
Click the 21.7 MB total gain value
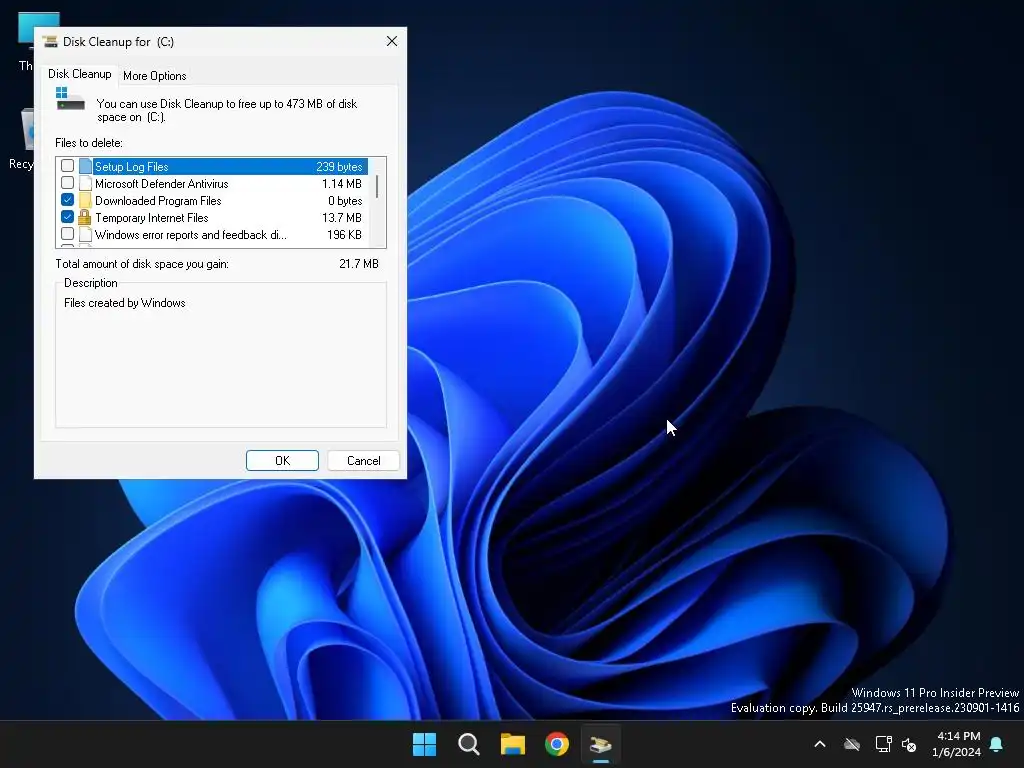click(x=359, y=264)
